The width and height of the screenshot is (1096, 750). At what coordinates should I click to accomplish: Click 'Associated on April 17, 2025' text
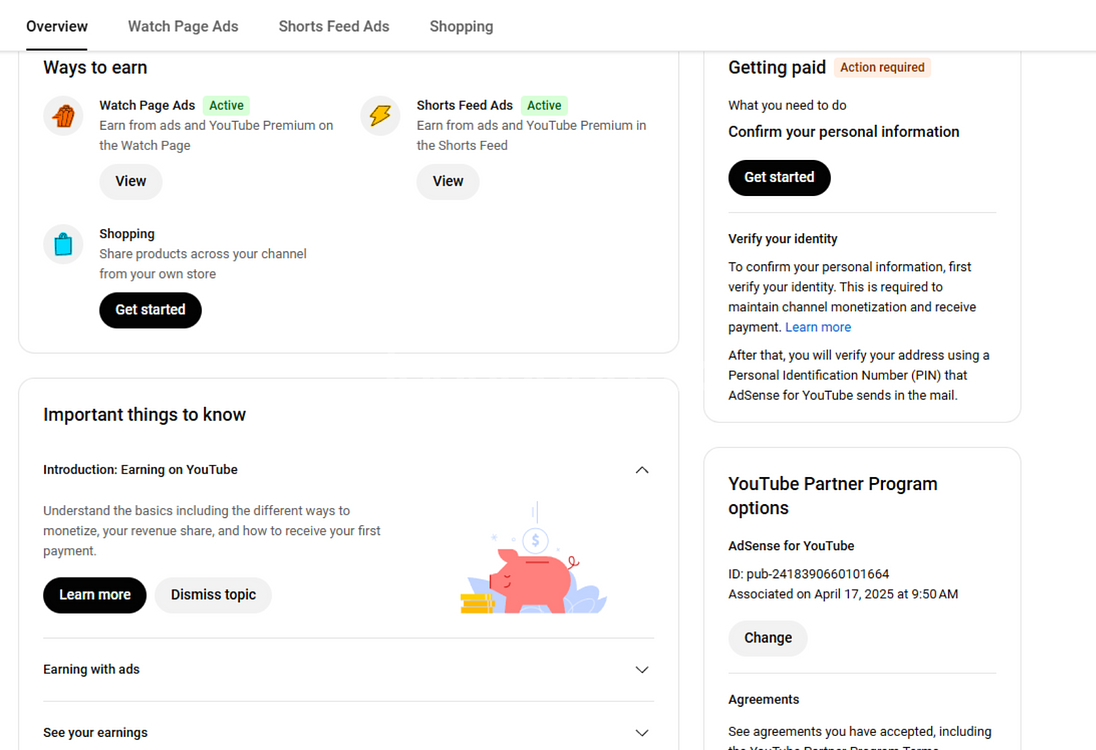pyautogui.click(x=843, y=595)
